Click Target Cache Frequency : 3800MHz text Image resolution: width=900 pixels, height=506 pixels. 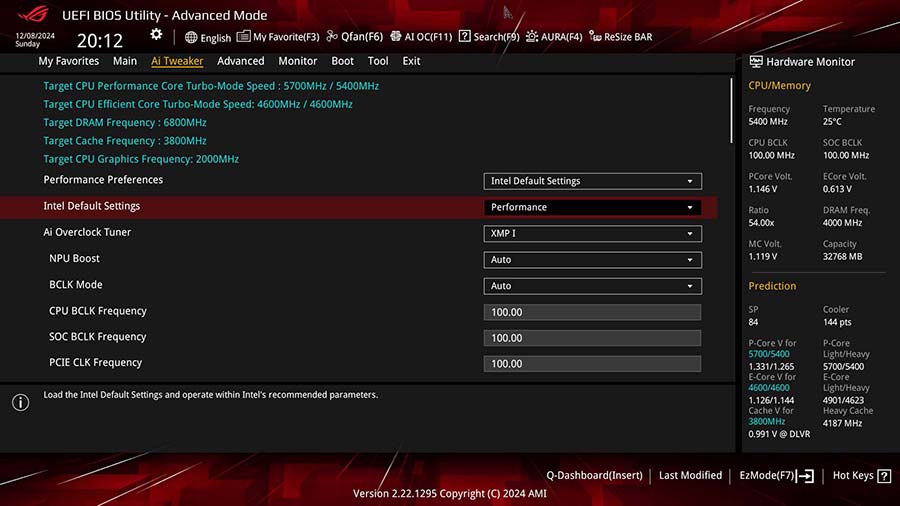click(125, 141)
